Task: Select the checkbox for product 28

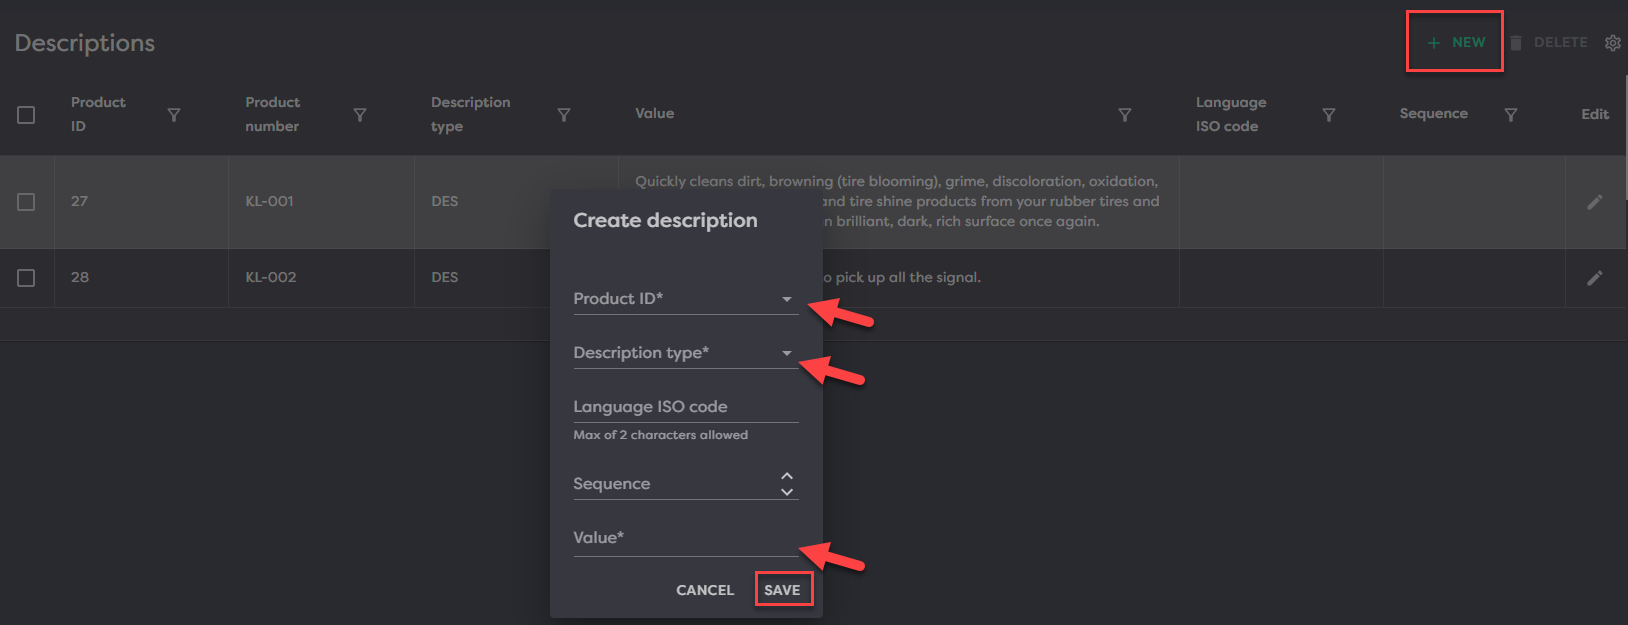Action: pos(26,278)
